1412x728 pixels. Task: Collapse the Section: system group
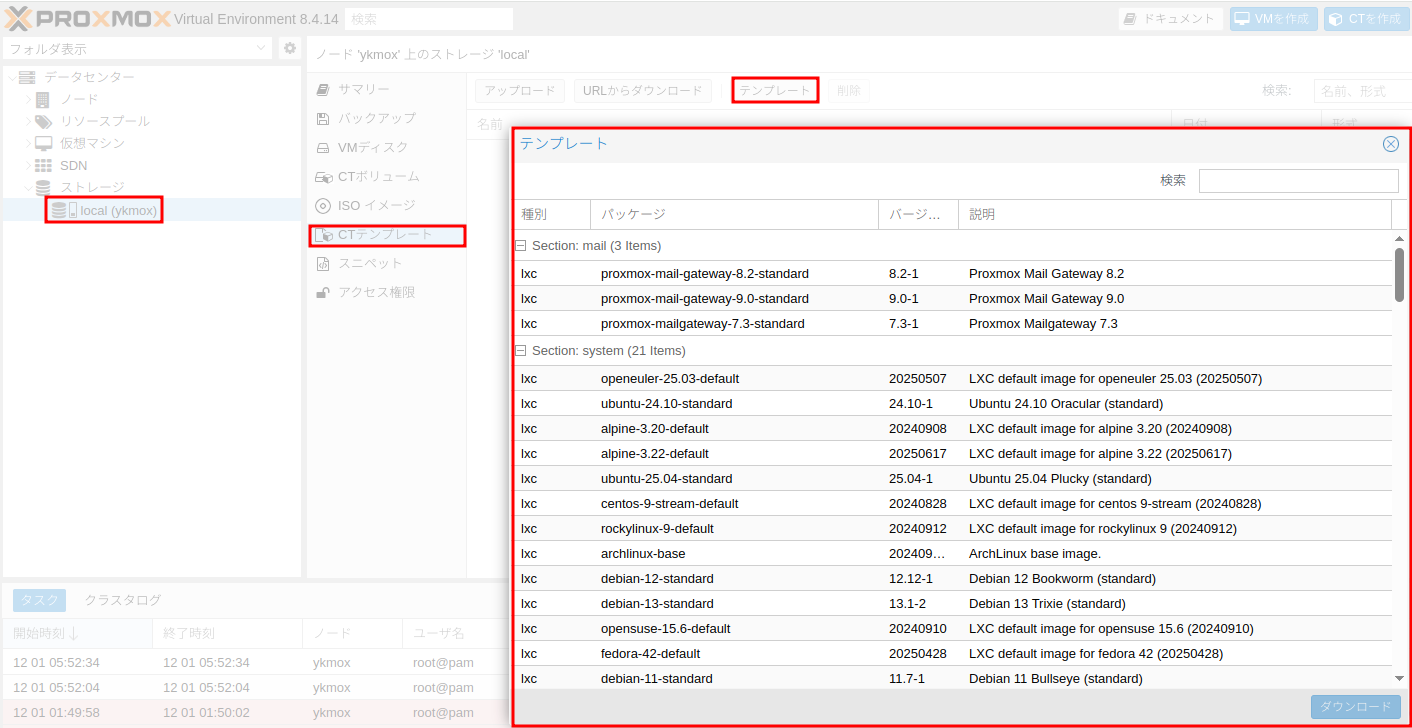(x=520, y=351)
